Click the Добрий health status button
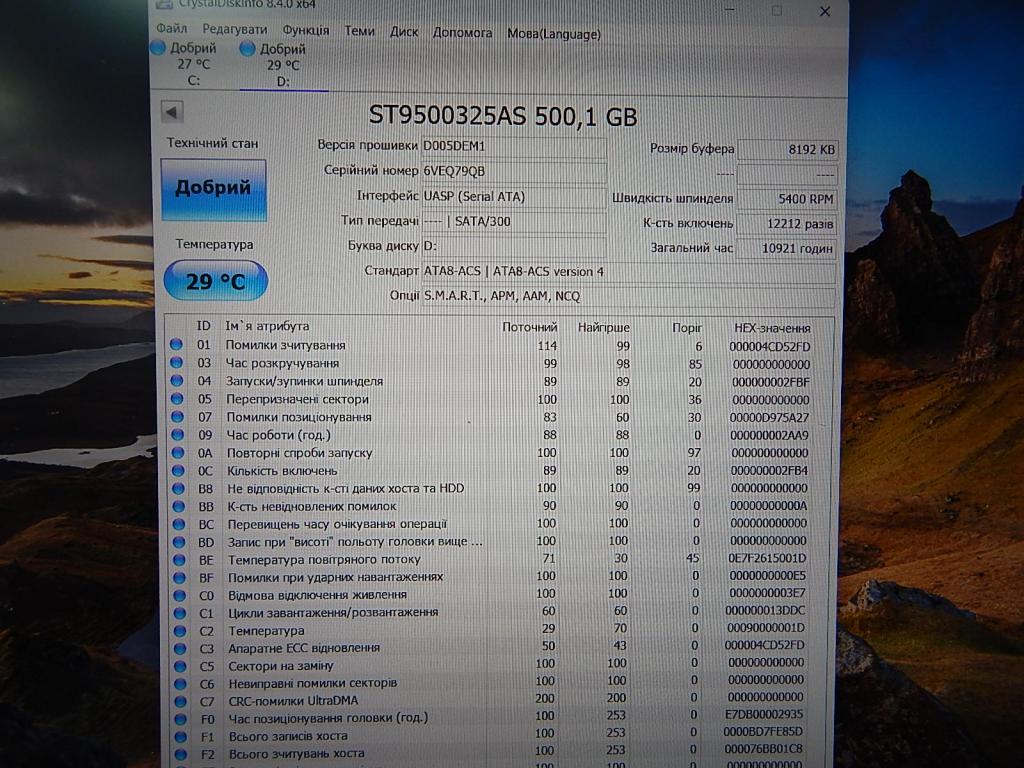Image resolution: width=1024 pixels, height=768 pixels. [x=213, y=189]
